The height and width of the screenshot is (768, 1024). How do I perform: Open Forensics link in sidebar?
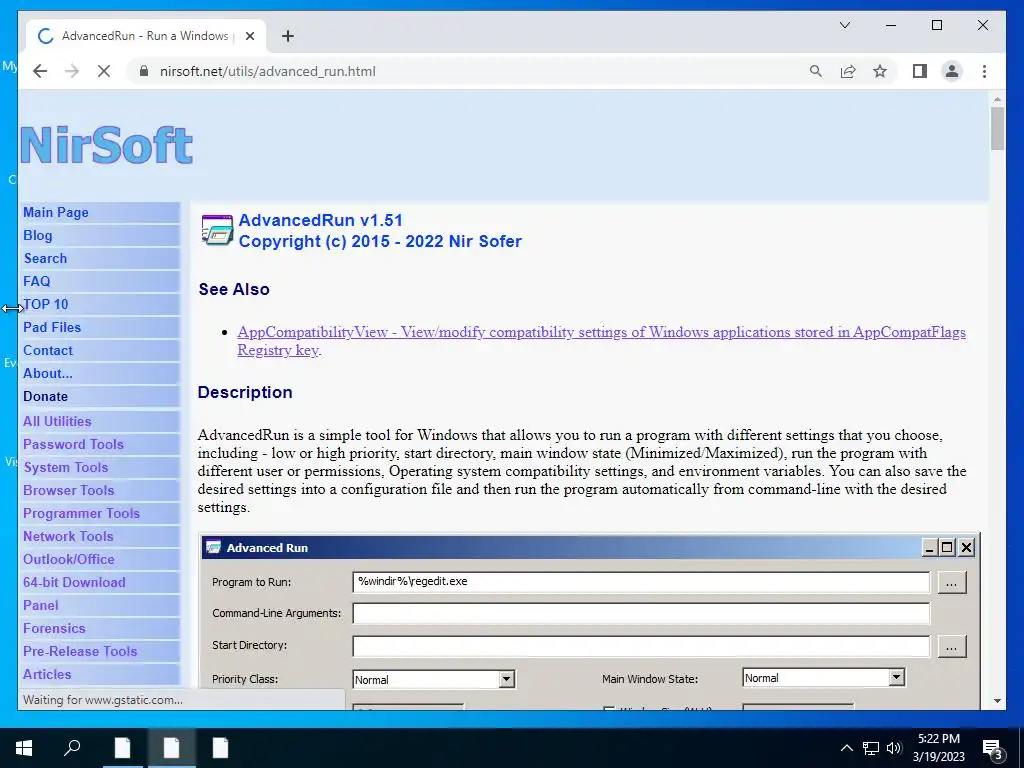(54, 628)
